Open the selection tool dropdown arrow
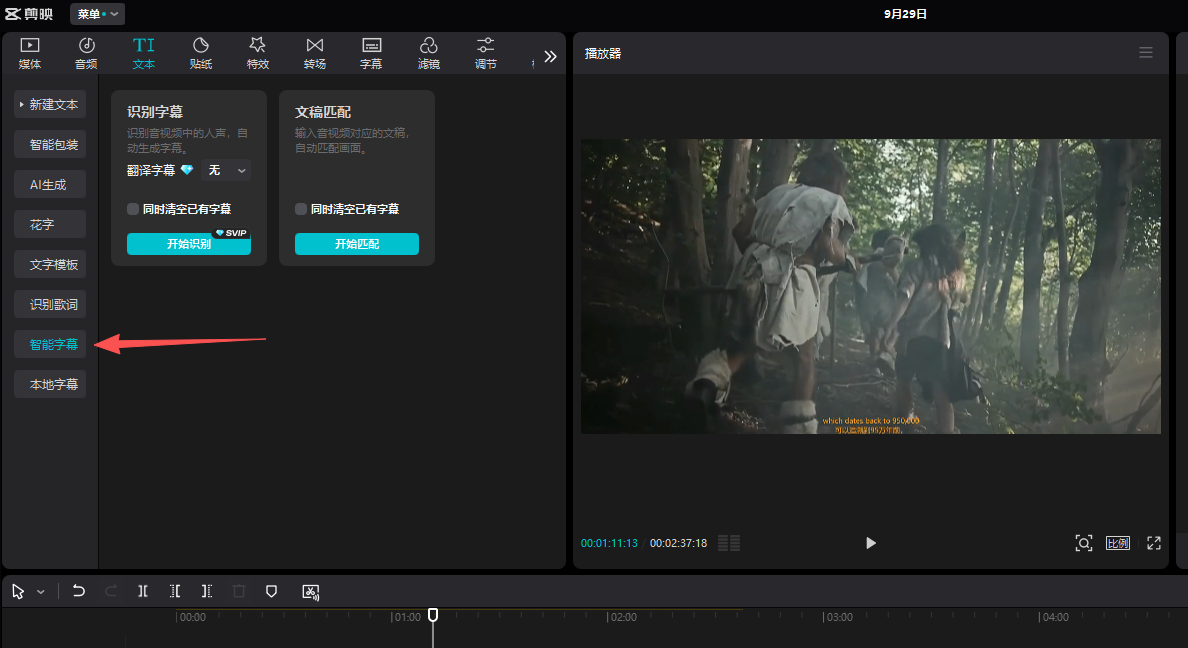The image size is (1188, 648). pos(41,592)
